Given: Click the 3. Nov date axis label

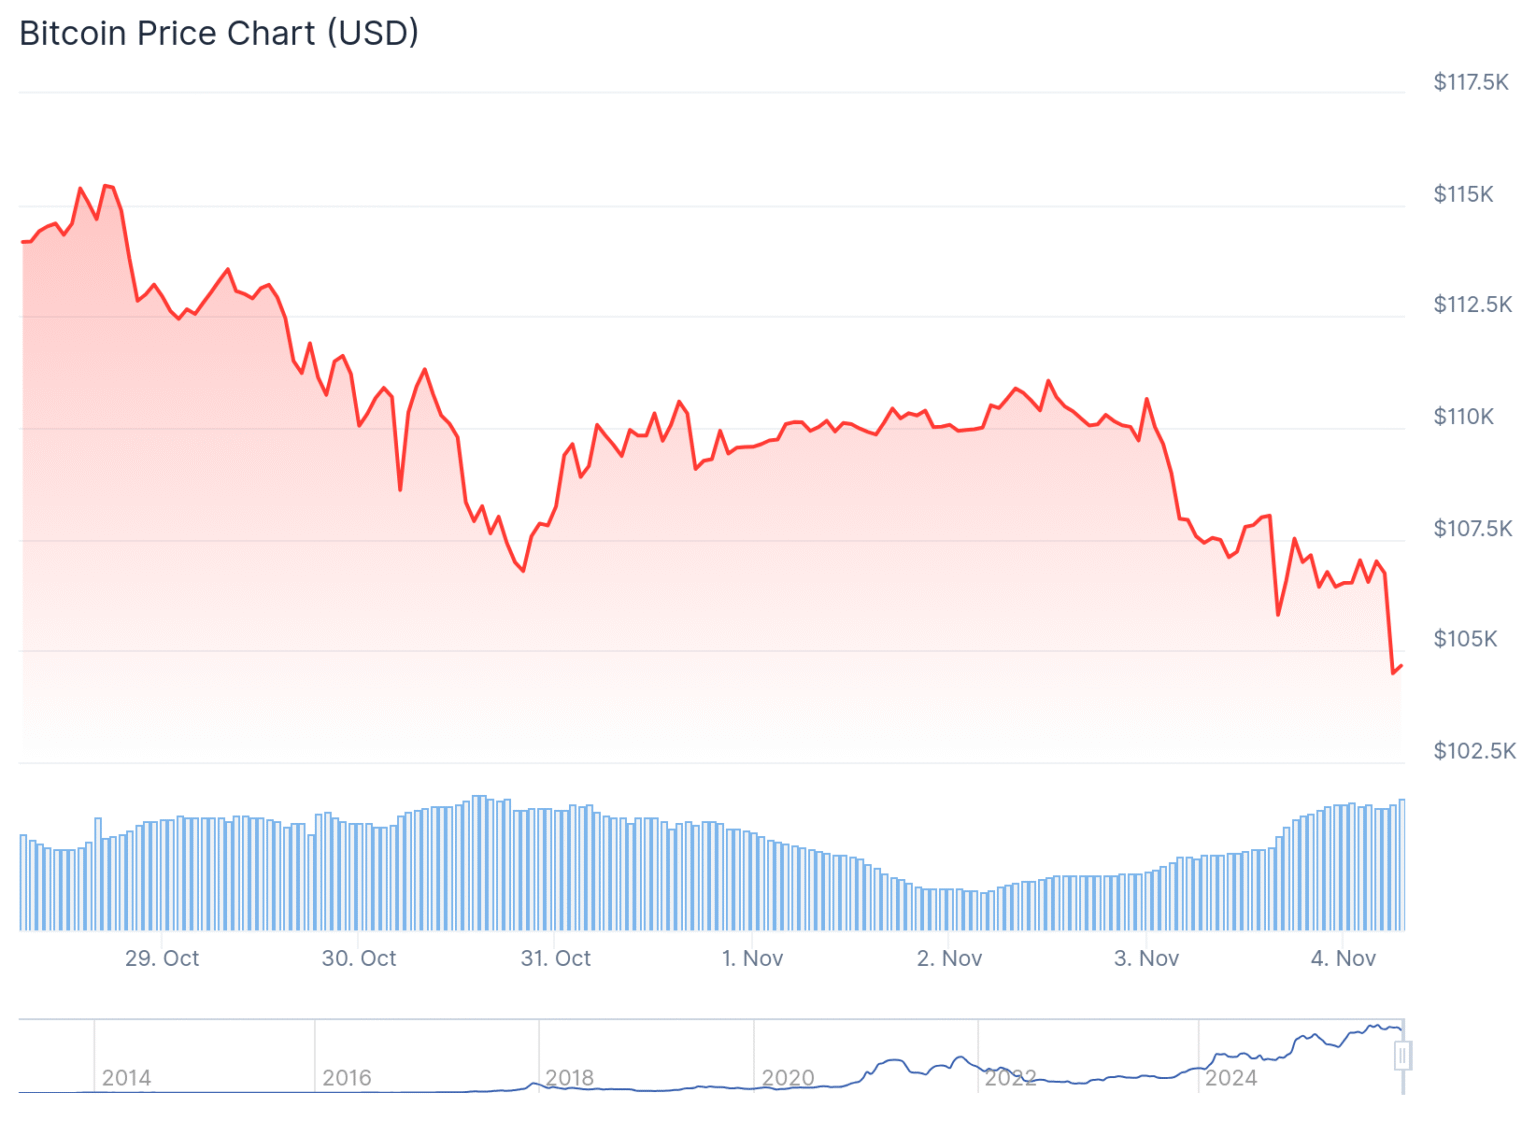Looking at the screenshot, I should (1147, 958).
